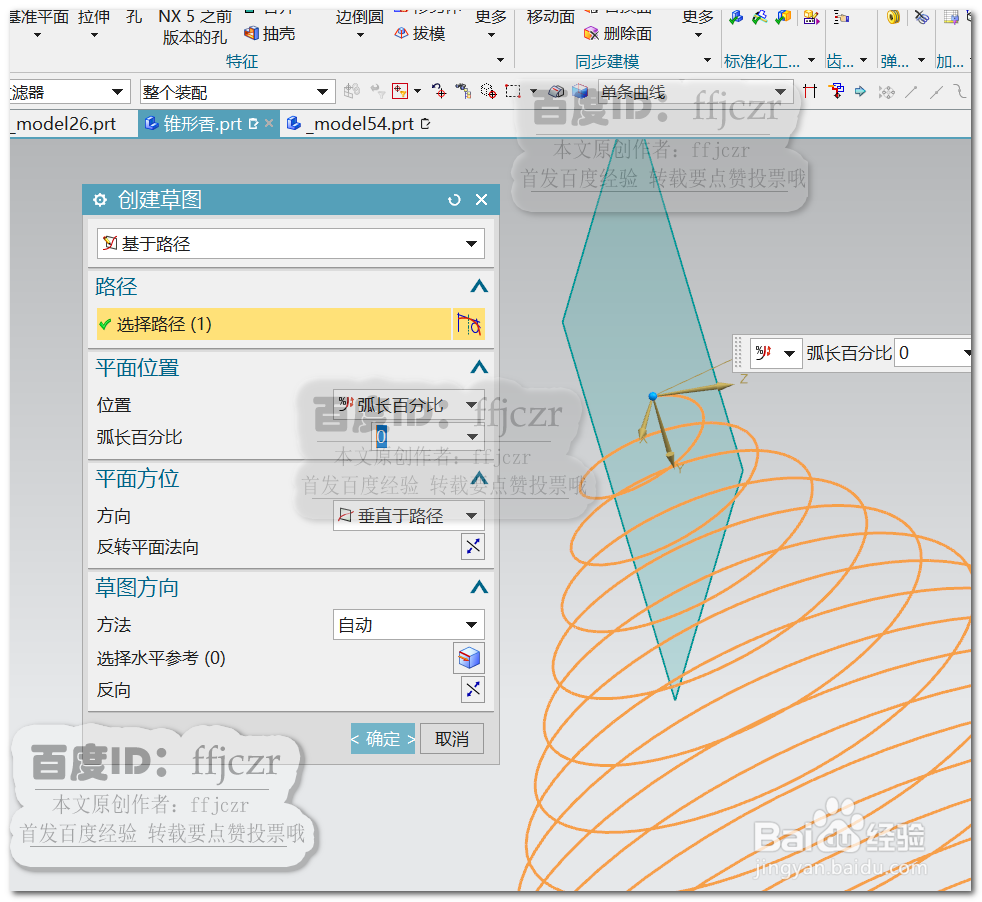Open the on-screen 弧长百分比 type dropdown arrow
Screen dimensions: 982x902
(789, 353)
